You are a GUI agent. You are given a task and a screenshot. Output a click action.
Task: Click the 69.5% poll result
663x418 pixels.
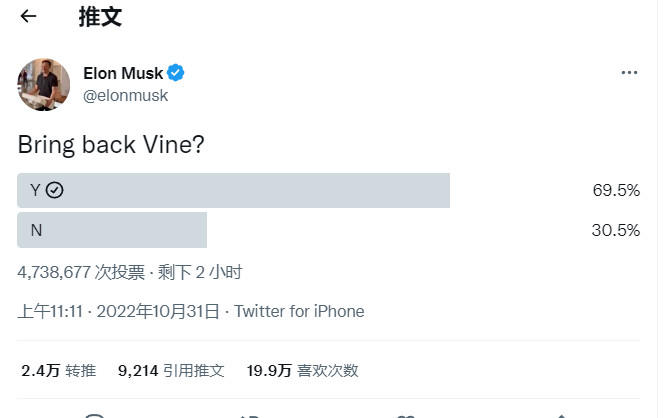[616, 190]
